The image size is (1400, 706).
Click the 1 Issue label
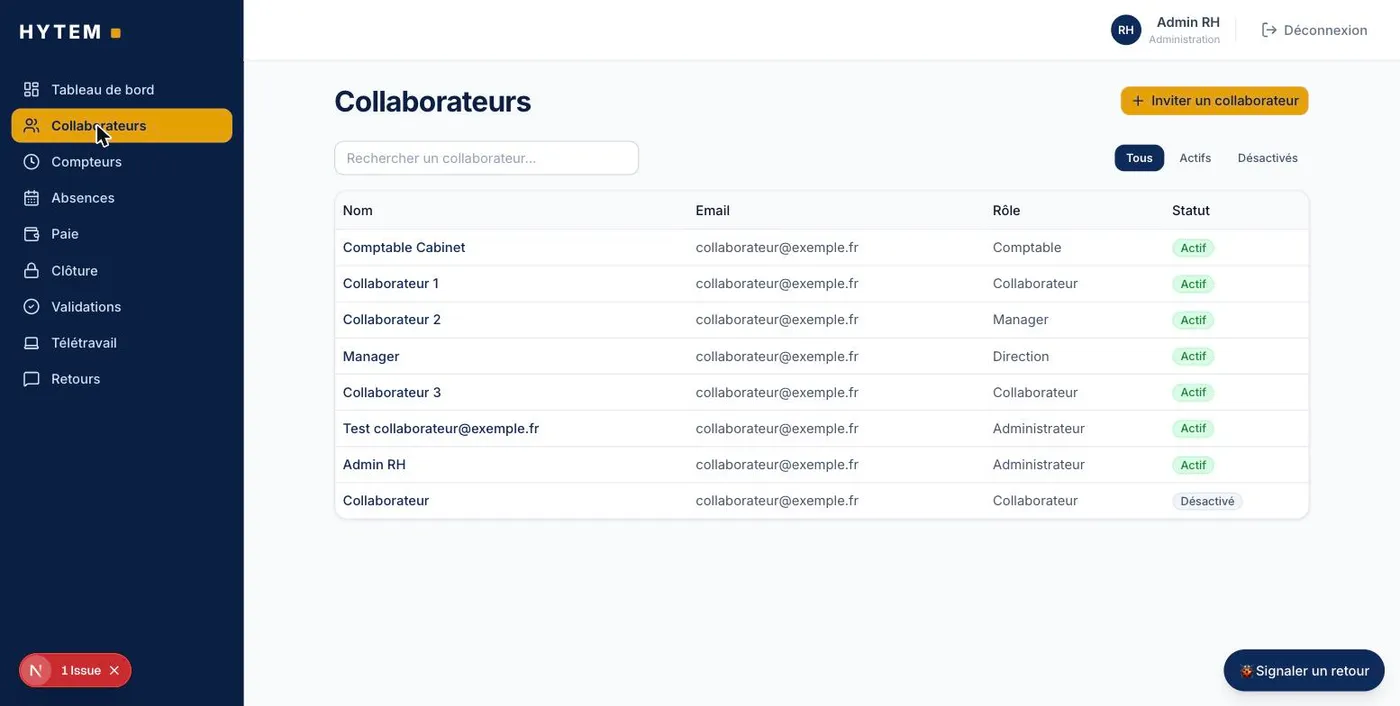pos(81,670)
